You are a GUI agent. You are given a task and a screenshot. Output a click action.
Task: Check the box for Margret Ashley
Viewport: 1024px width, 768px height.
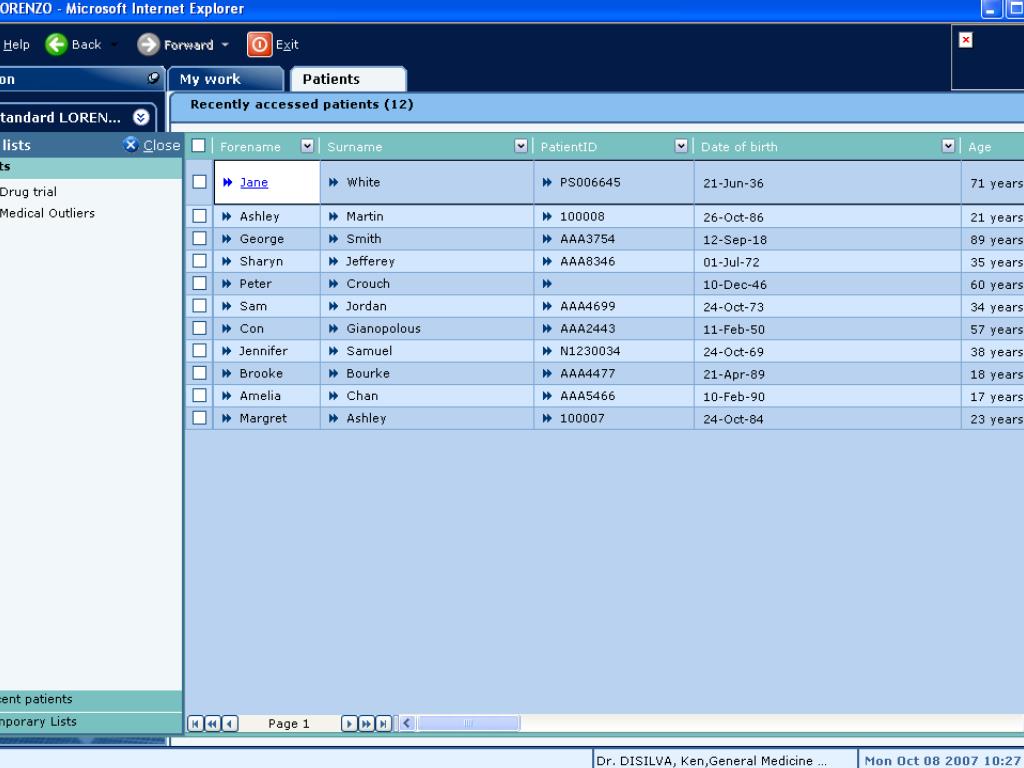[x=200, y=417]
